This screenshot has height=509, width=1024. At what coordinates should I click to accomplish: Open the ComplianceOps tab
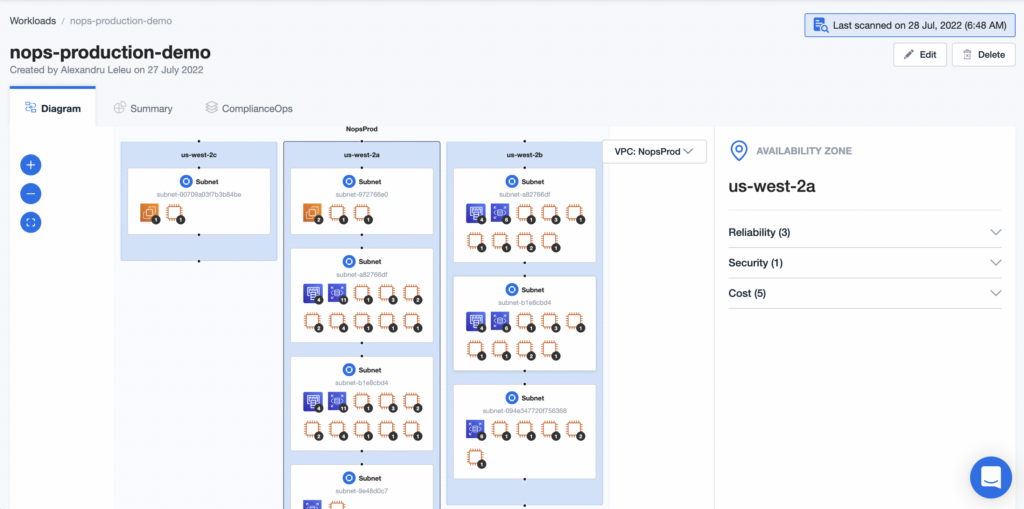pyautogui.click(x=249, y=108)
